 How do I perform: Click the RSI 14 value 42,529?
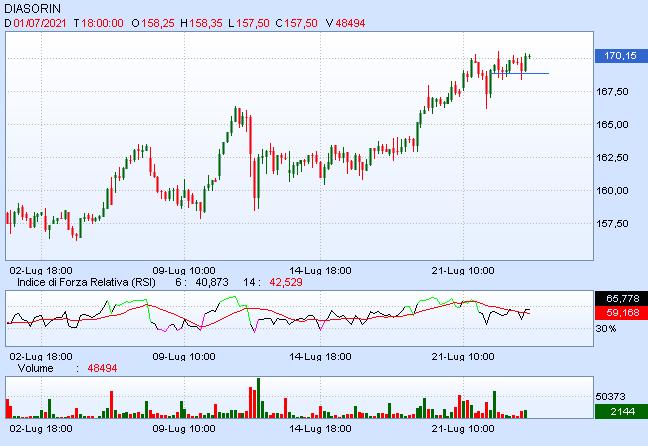286,282
